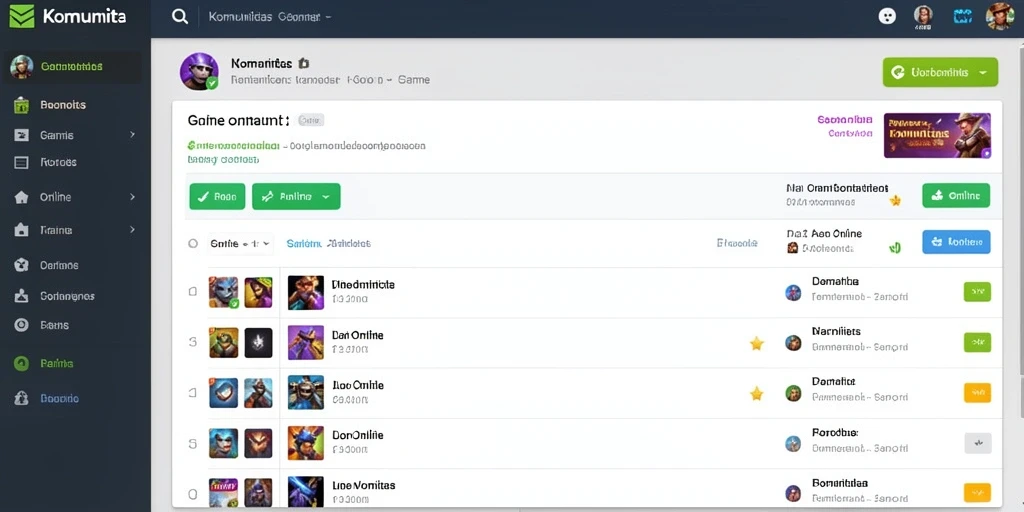This screenshot has height=512, width=1024.
Task: Toggle the select-all radio near Sortie dropdown
Action: click(x=193, y=244)
